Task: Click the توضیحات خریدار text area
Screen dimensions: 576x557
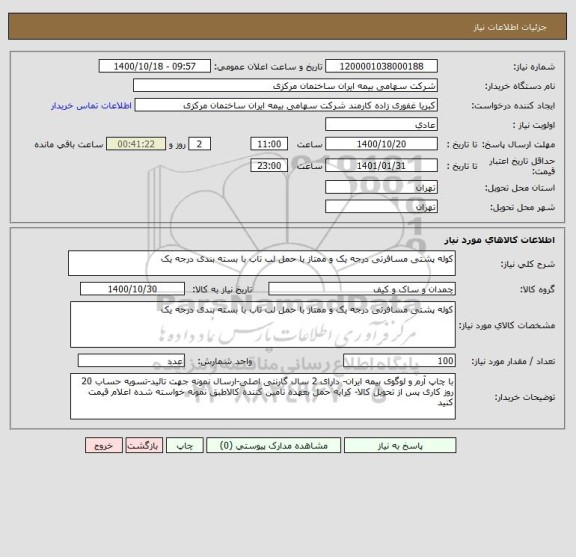Action: click(x=263, y=396)
